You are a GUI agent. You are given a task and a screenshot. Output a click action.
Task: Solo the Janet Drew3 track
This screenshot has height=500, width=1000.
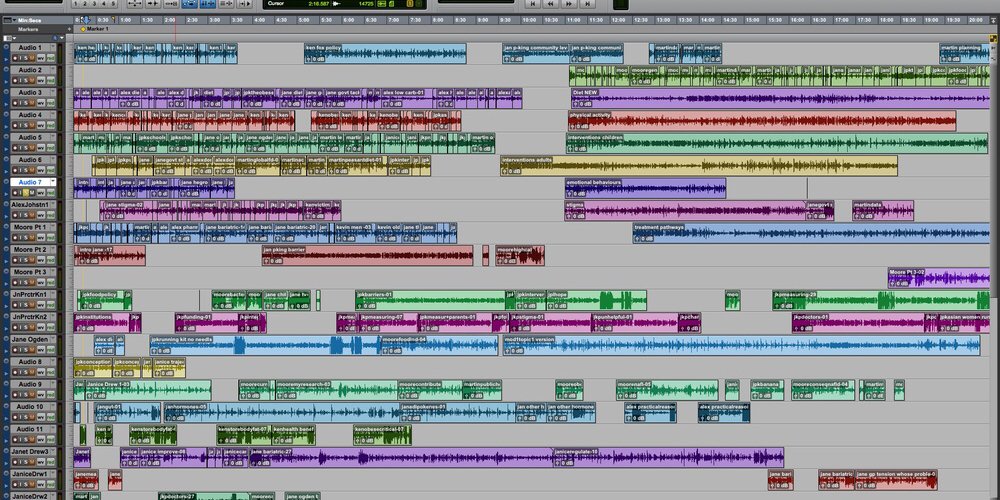(x=26, y=462)
